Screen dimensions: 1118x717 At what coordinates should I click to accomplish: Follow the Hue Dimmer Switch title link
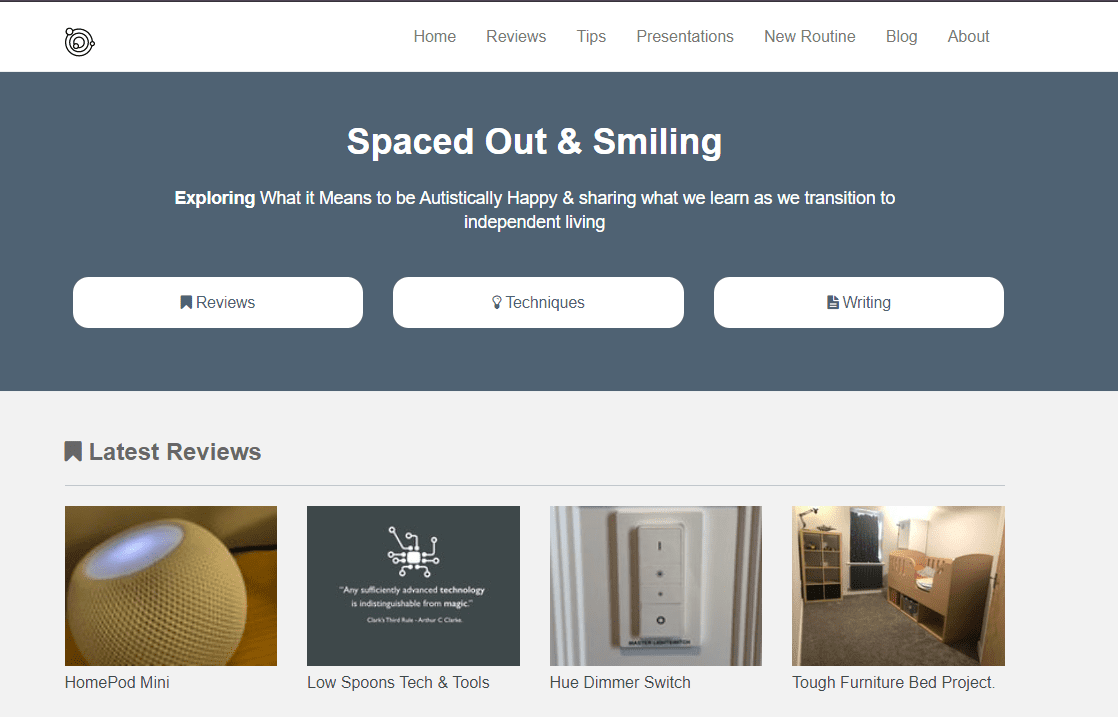(620, 682)
